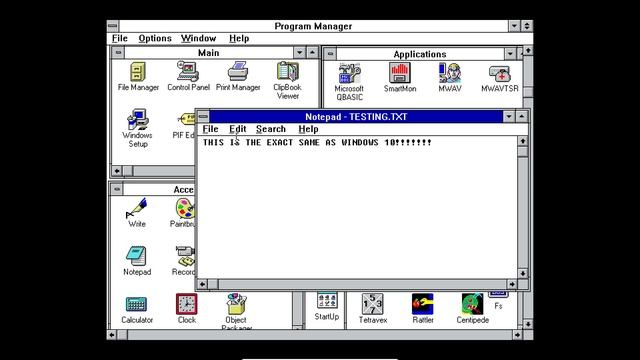Open the Write accessory
The image size is (640, 360).
click(137, 212)
